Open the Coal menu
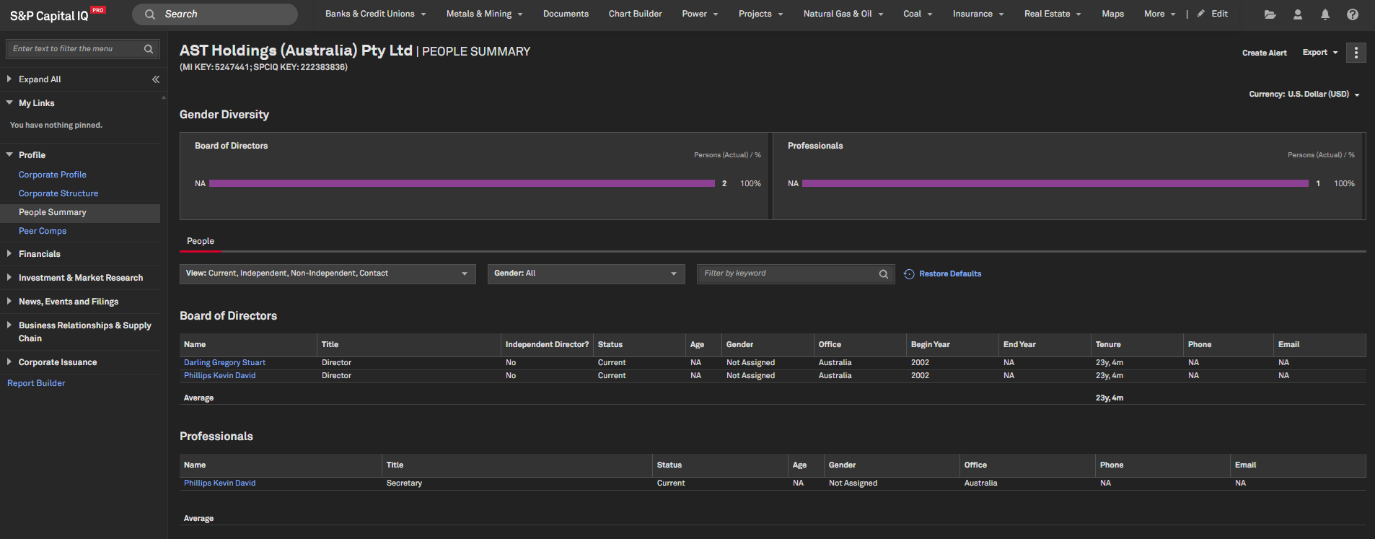This screenshot has height=539, width=1375. [918, 14]
